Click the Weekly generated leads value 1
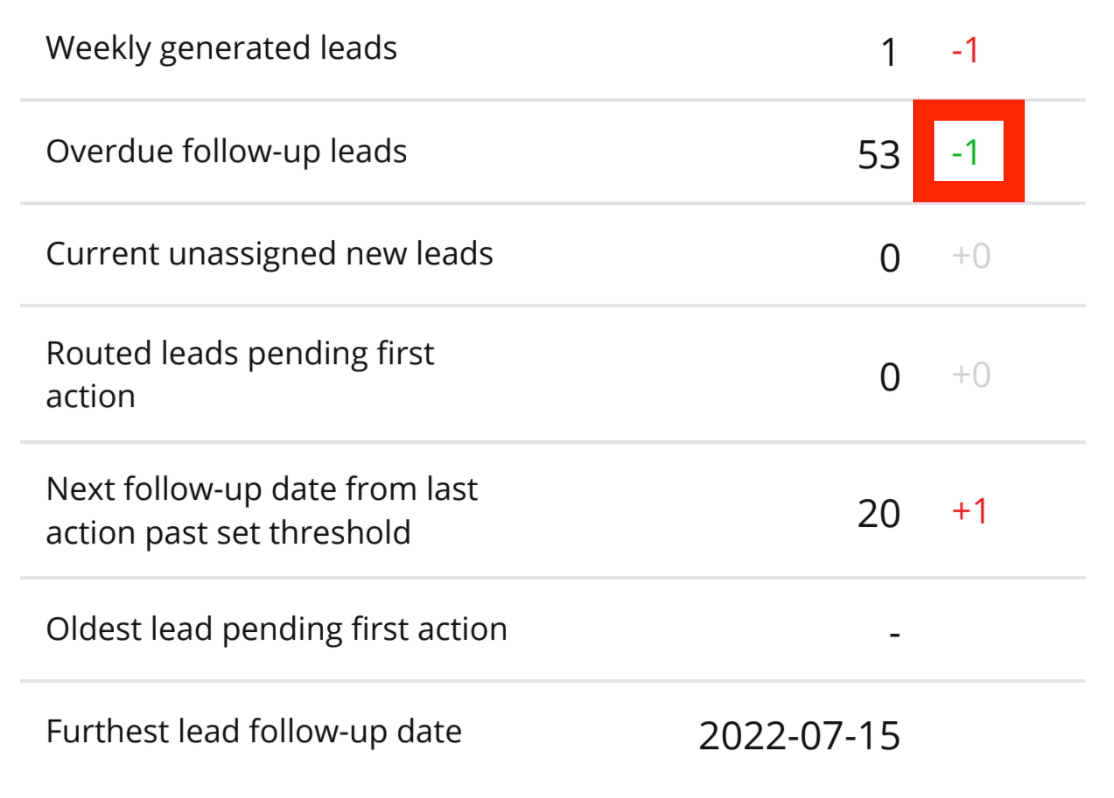1114x798 pixels. [x=889, y=52]
